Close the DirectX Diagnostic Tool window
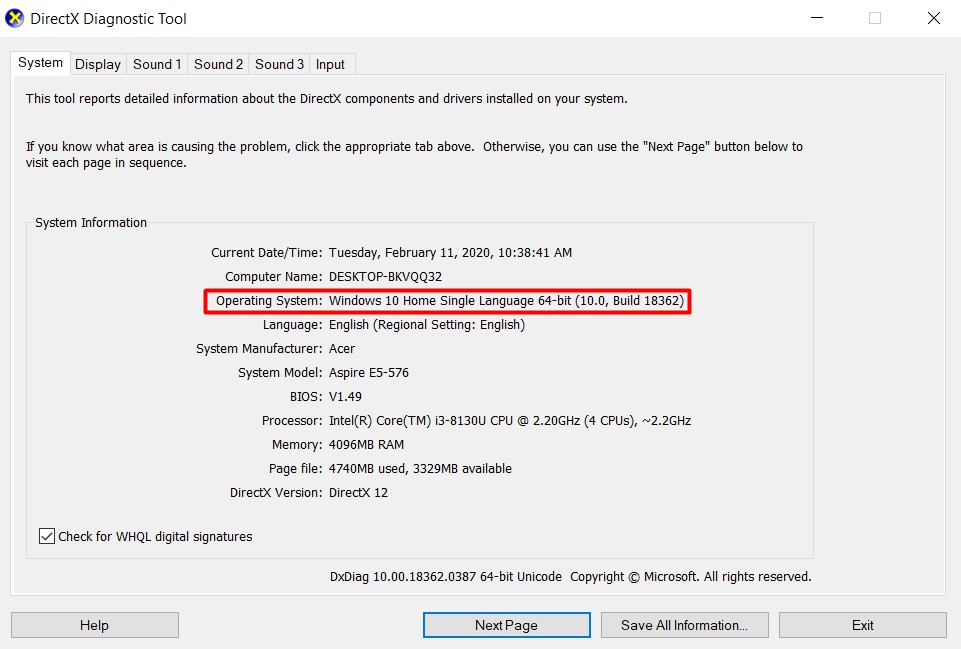Screen dimensions: 961x649 pyautogui.click(x=933, y=18)
